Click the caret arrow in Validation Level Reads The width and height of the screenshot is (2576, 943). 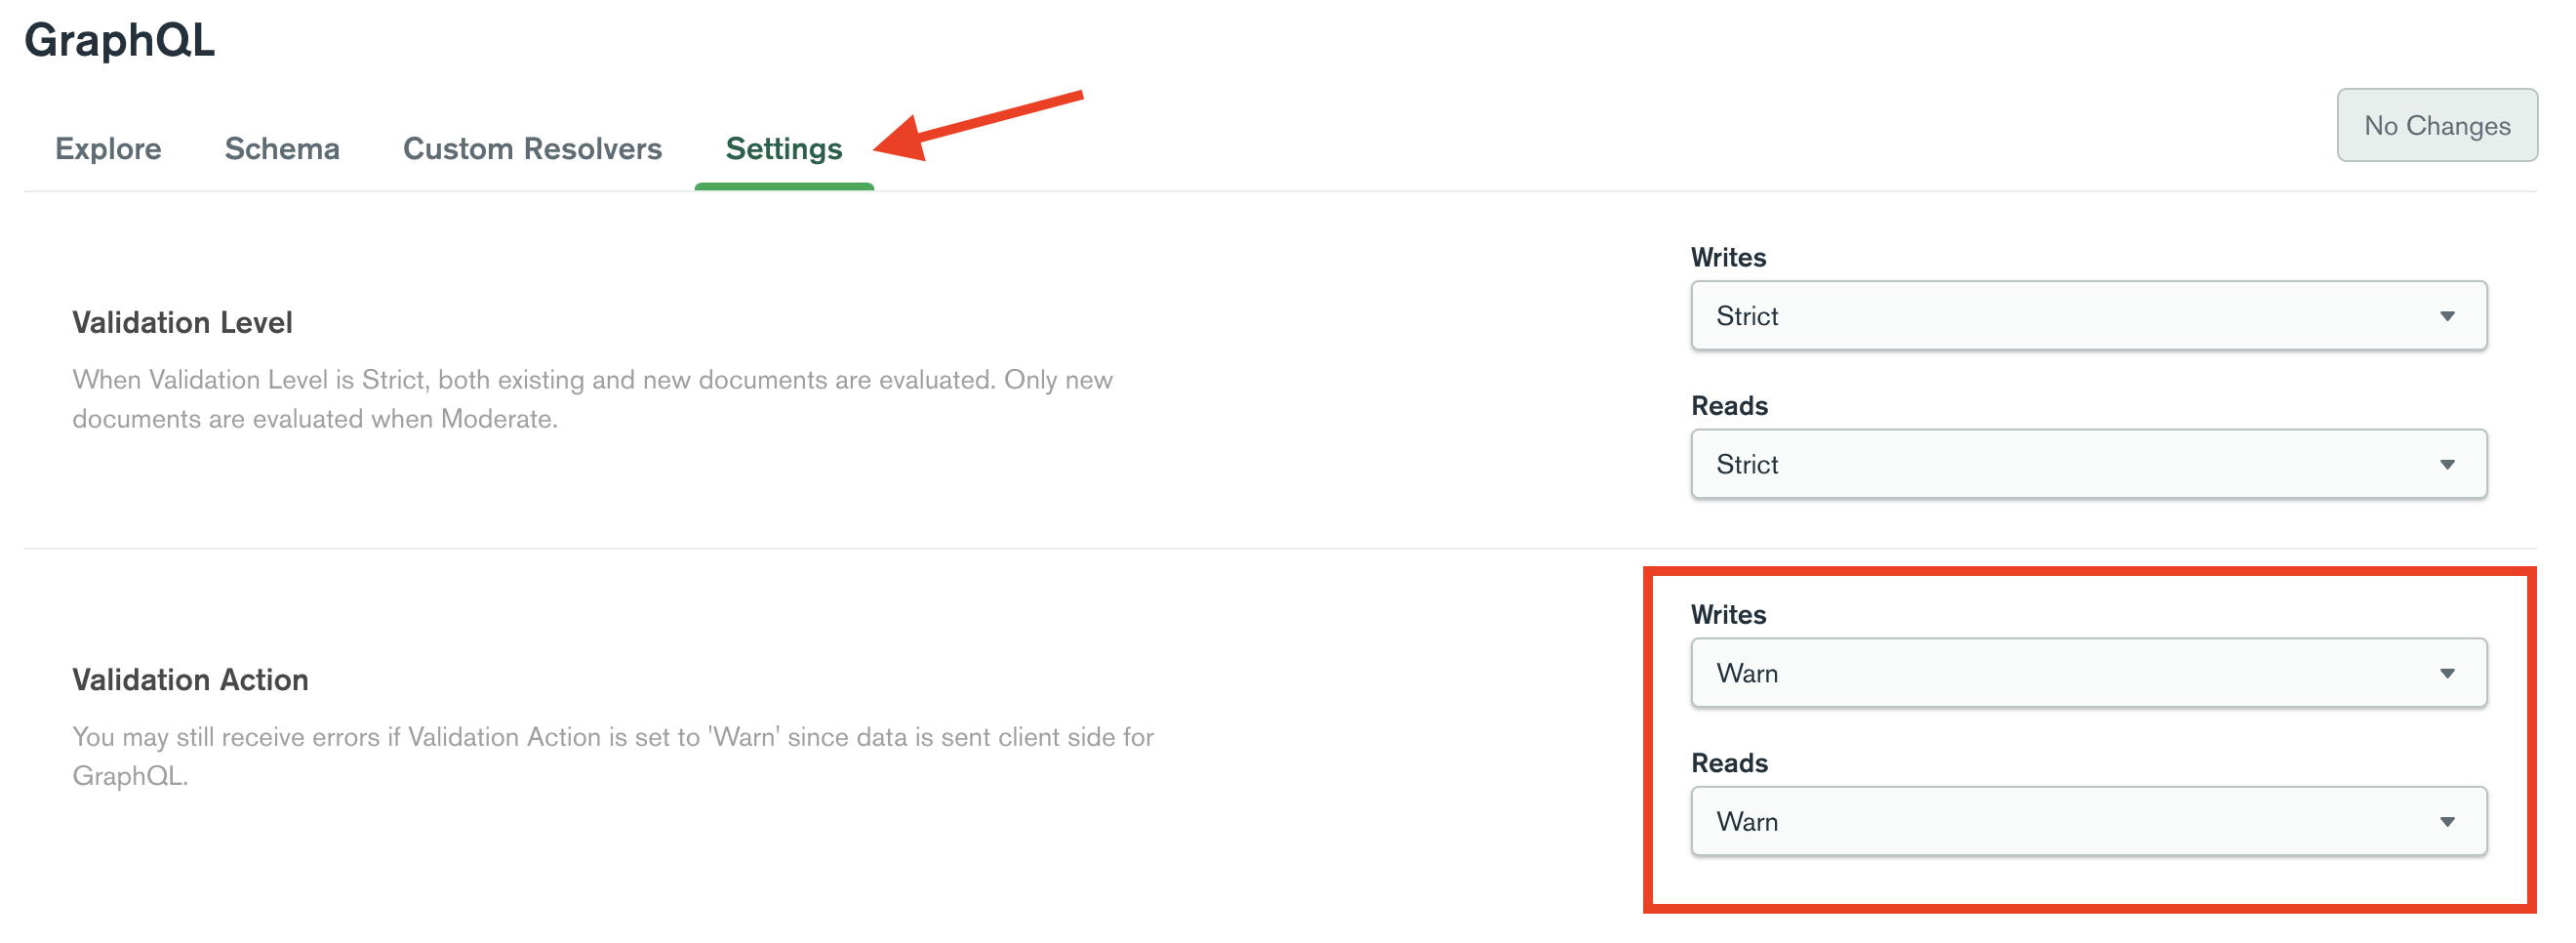point(2447,464)
